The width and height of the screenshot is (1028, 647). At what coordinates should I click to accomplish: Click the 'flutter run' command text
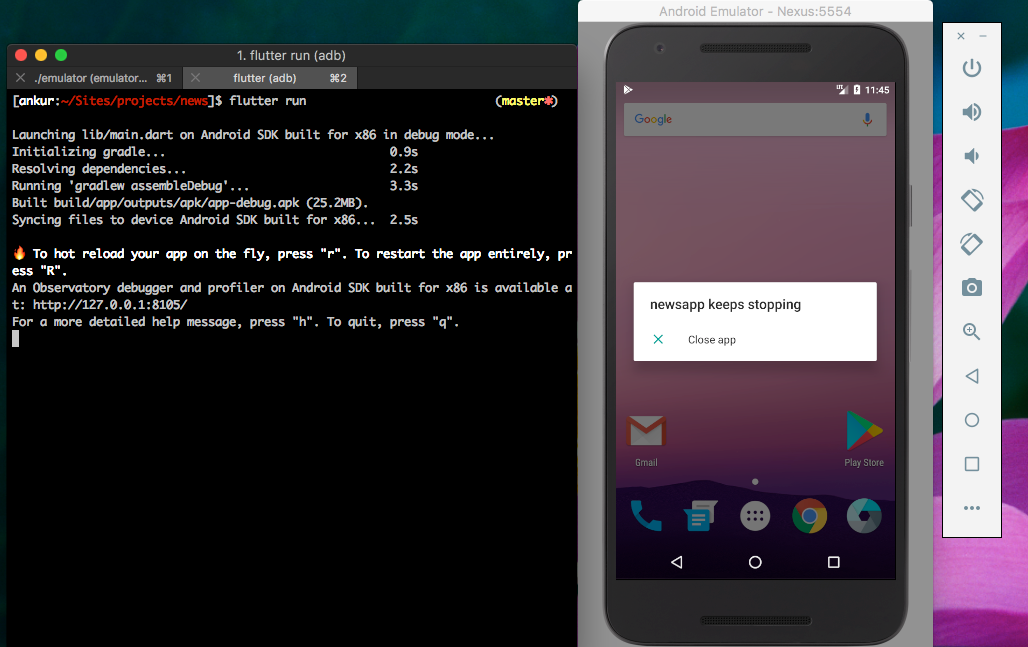(267, 101)
